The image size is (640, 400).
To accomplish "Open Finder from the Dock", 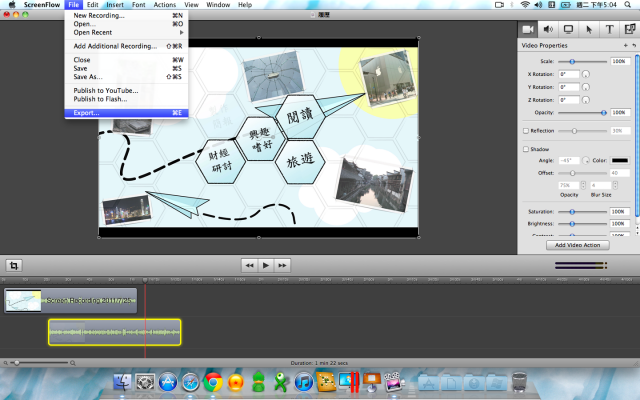I will 122,382.
